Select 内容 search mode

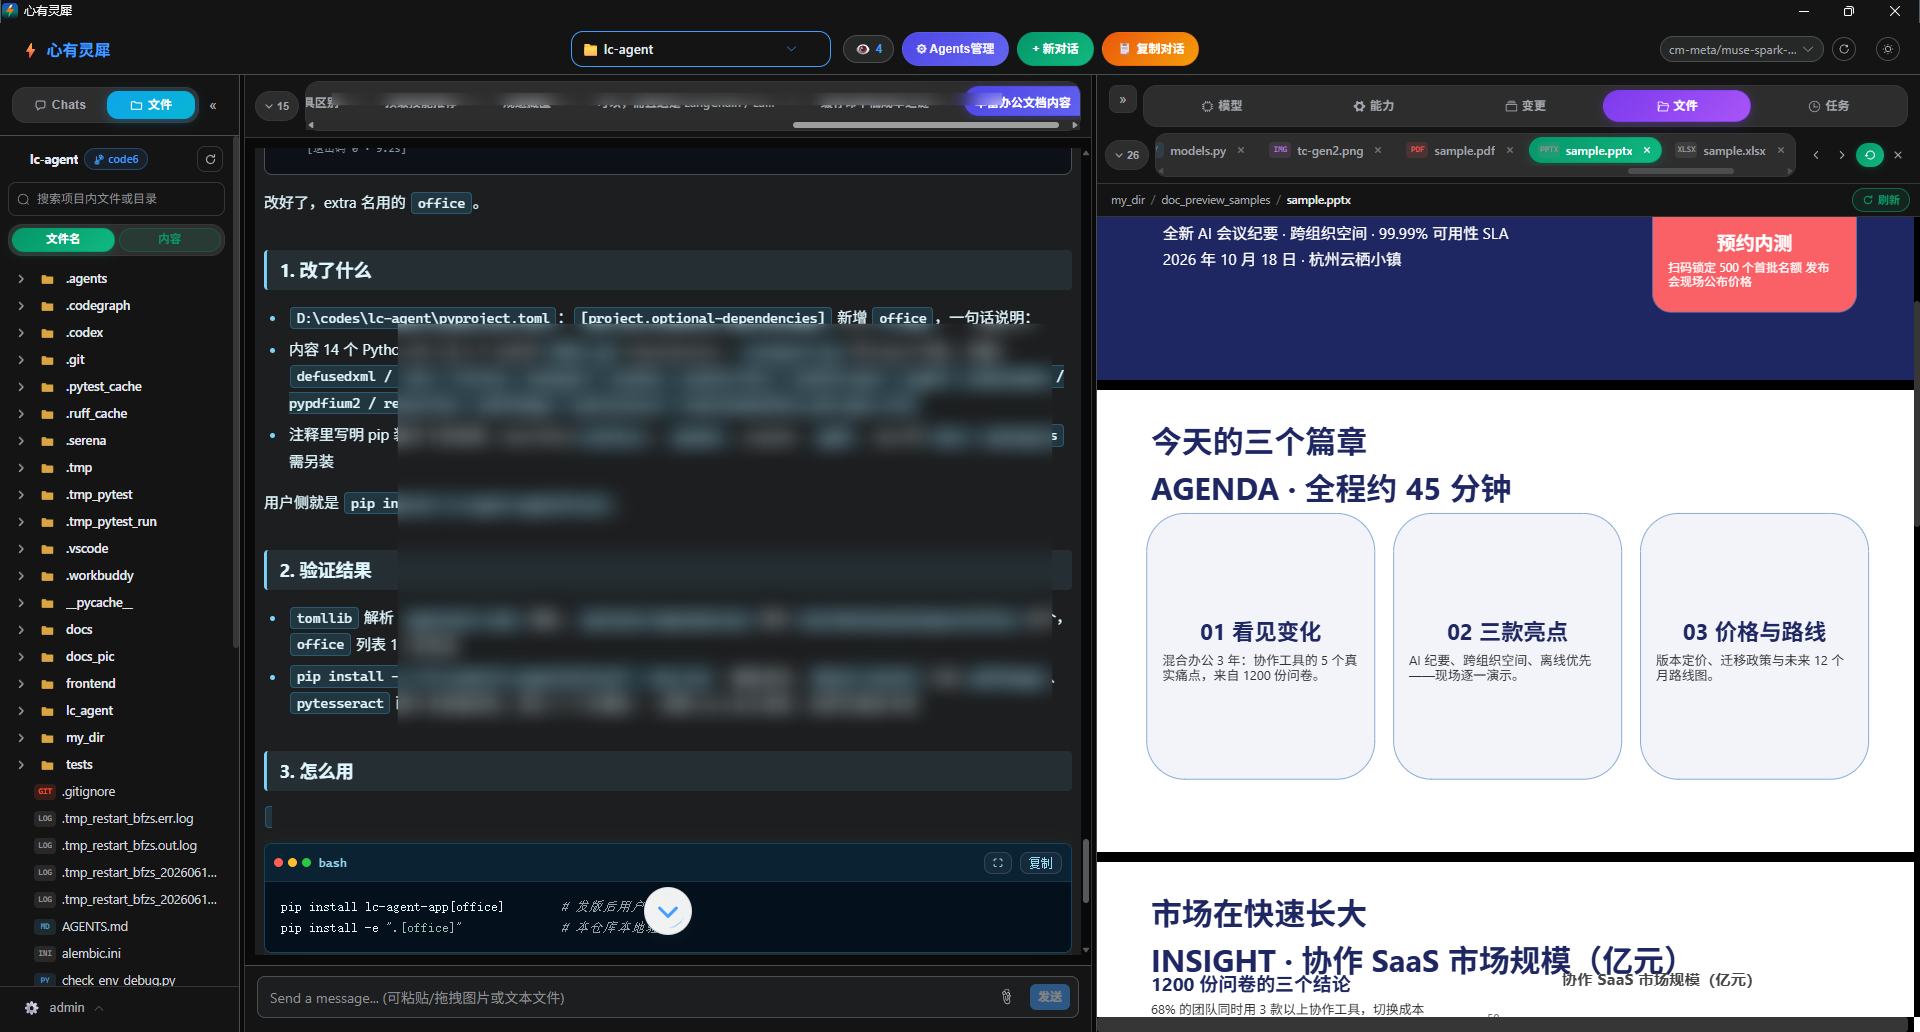click(x=169, y=239)
